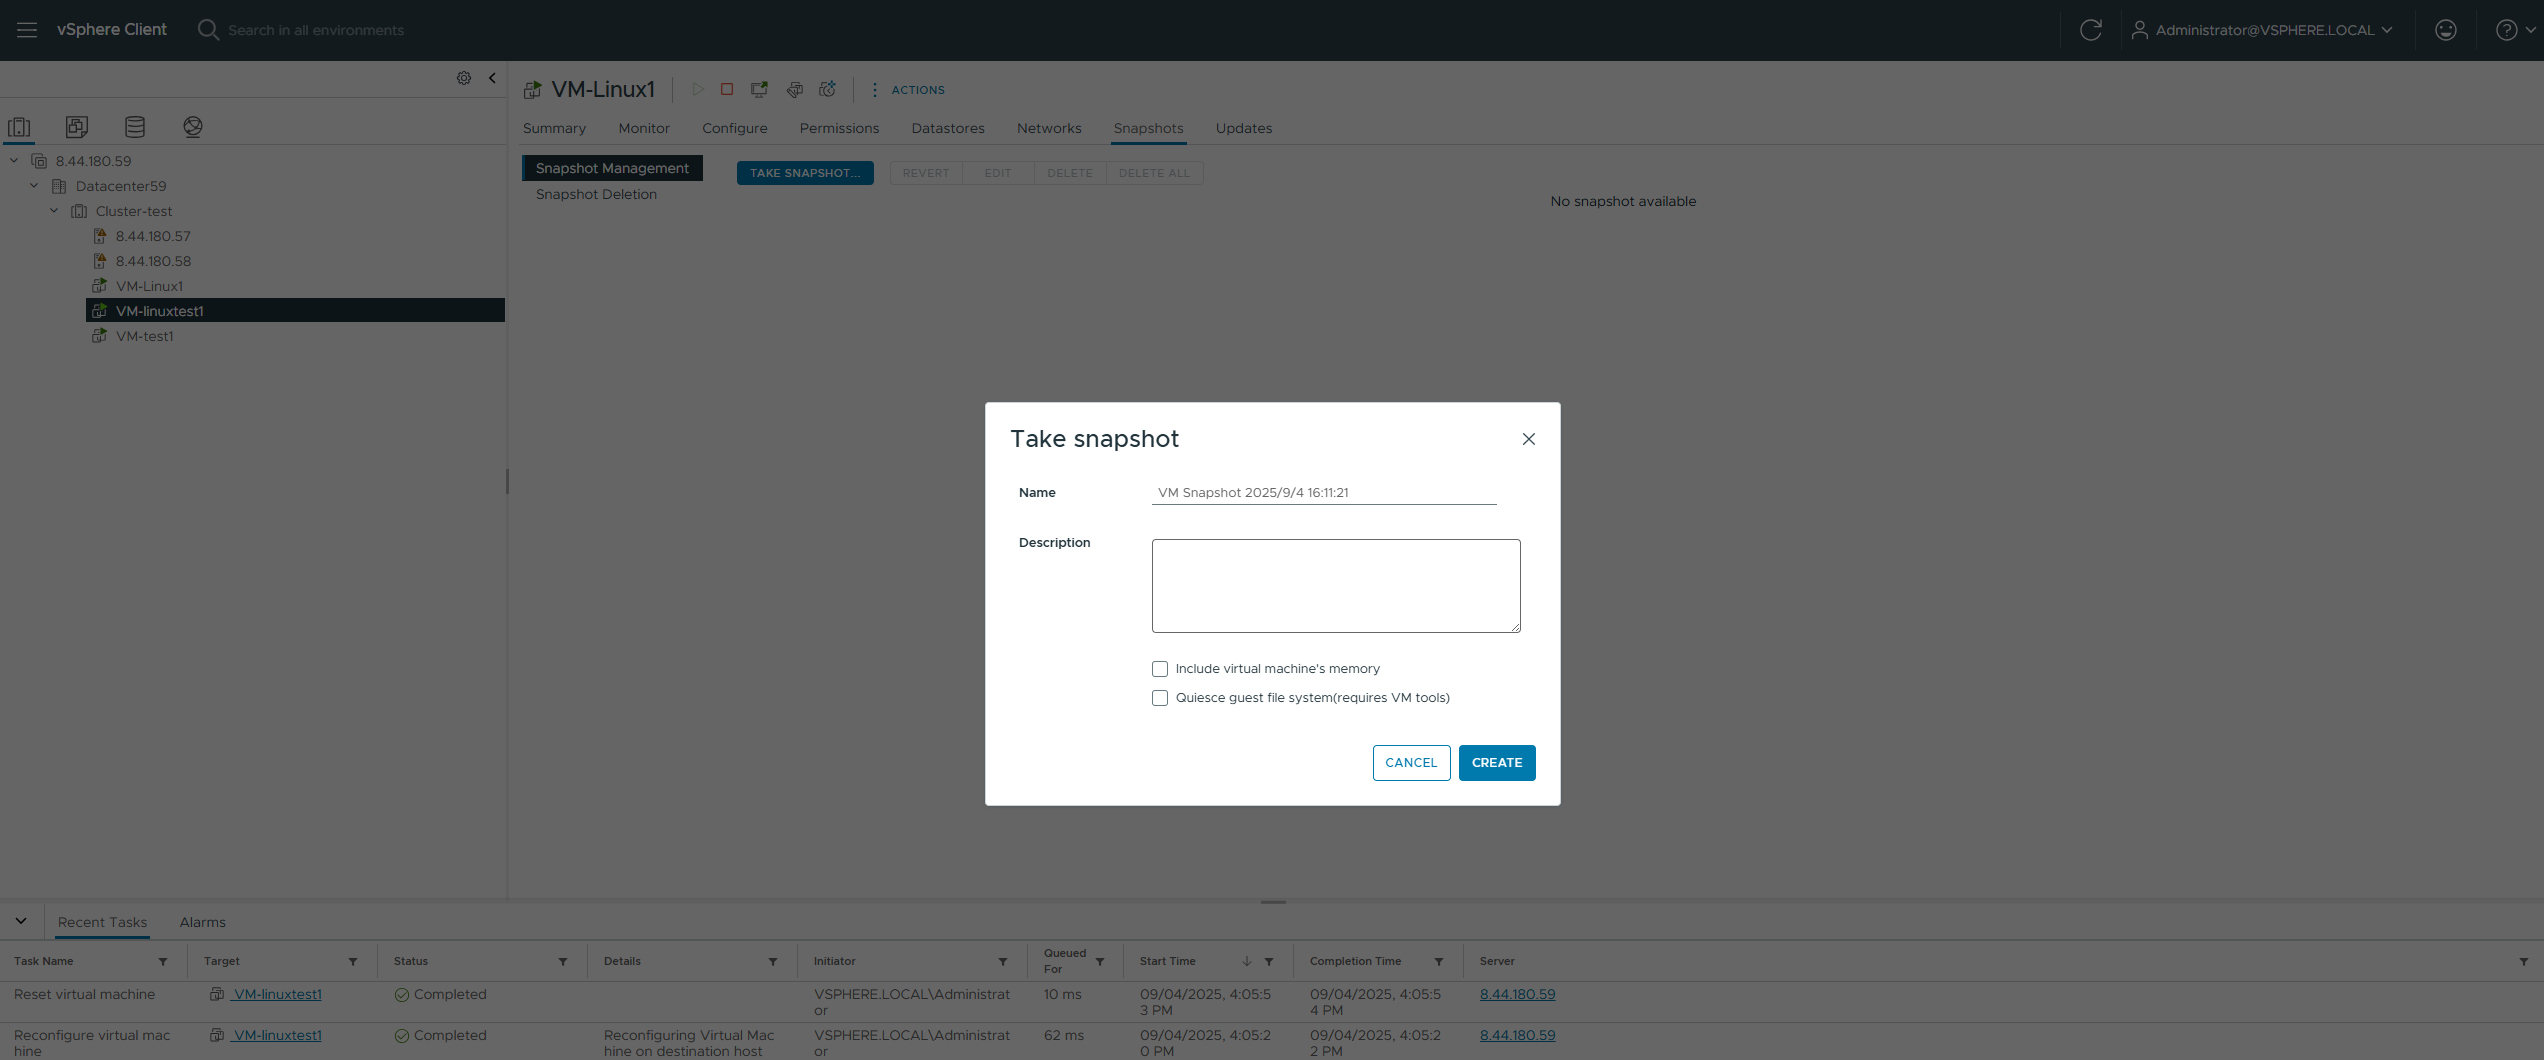
Task: Click the Edit Settings toolbar icon
Action: pos(795,89)
